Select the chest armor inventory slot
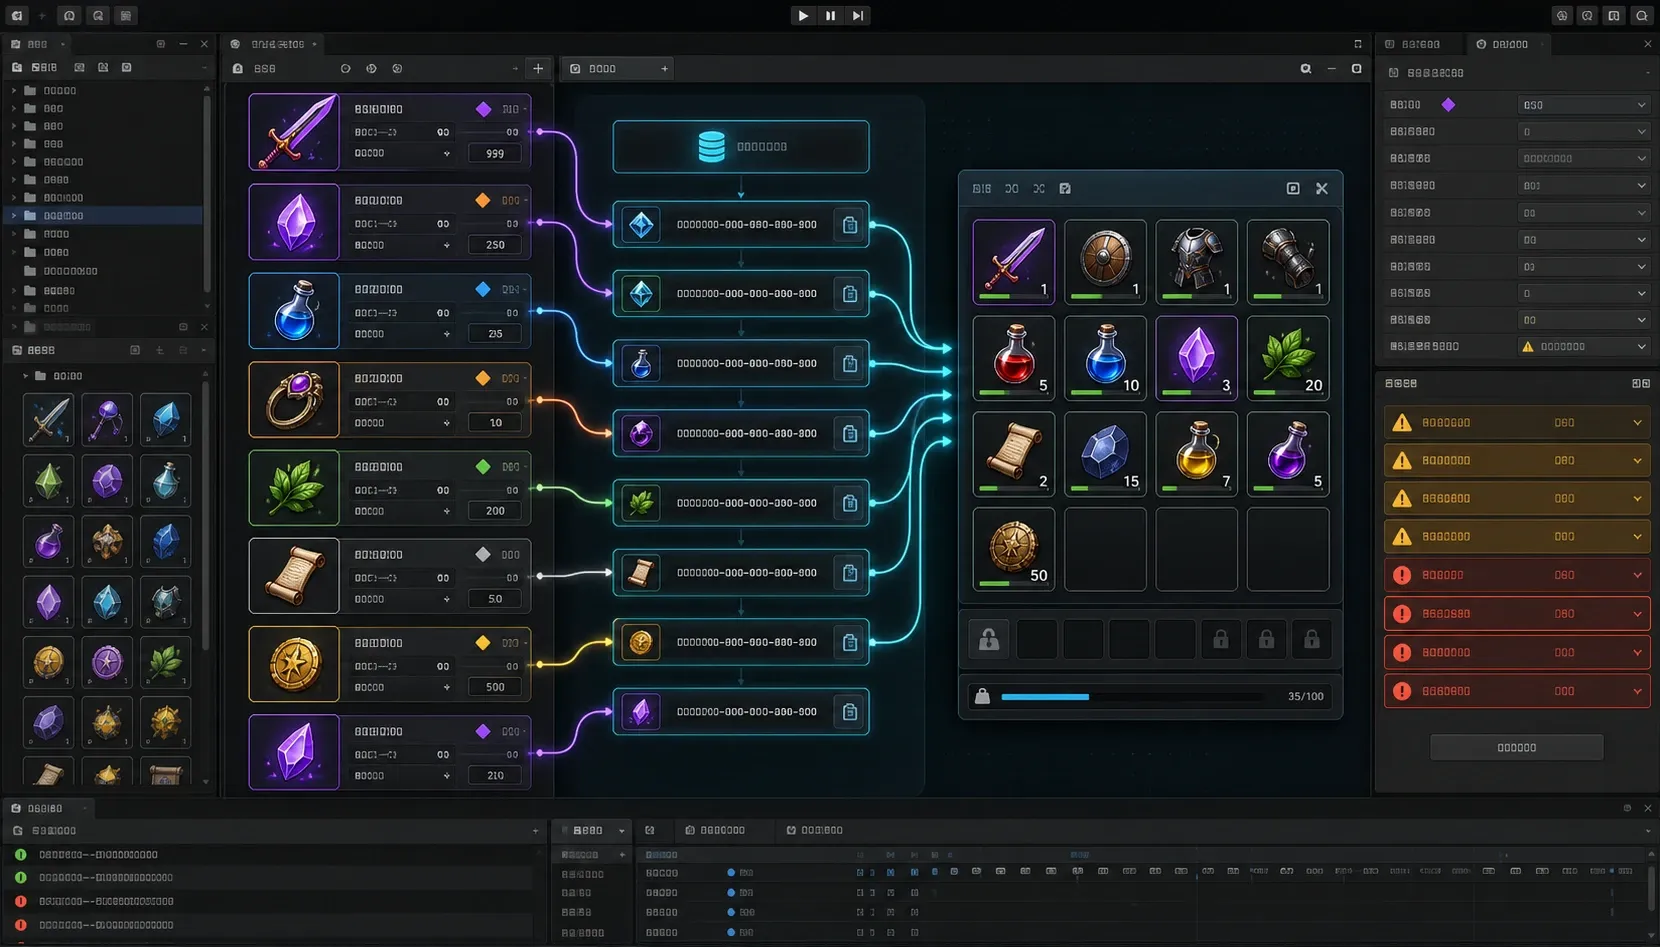The image size is (1660, 947). tap(1196, 262)
